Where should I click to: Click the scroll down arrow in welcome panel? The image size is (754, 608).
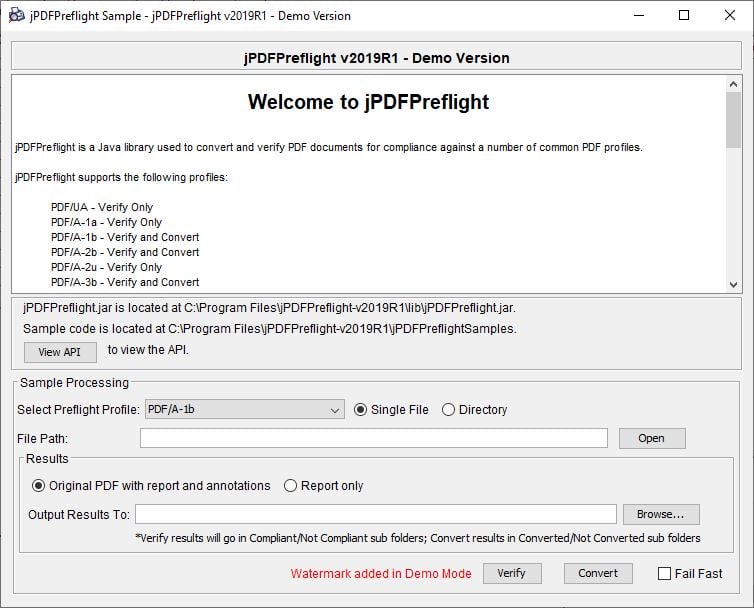click(x=733, y=285)
